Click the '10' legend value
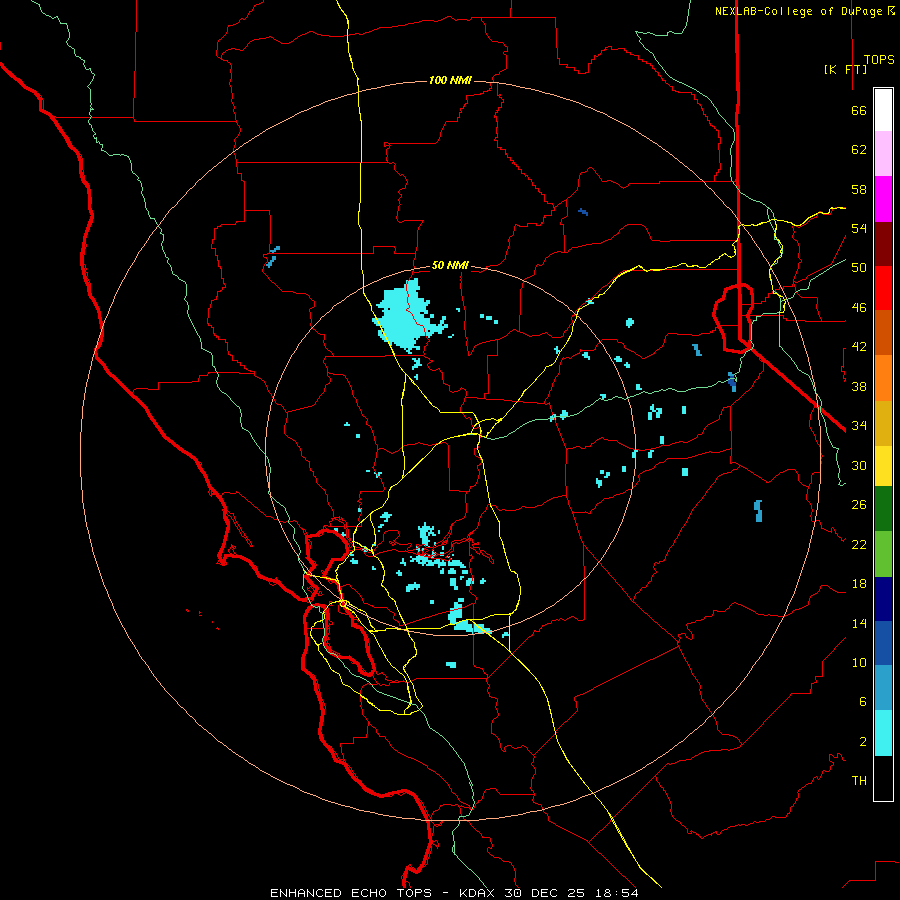This screenshot has height=900, width=900. point(859,662)
